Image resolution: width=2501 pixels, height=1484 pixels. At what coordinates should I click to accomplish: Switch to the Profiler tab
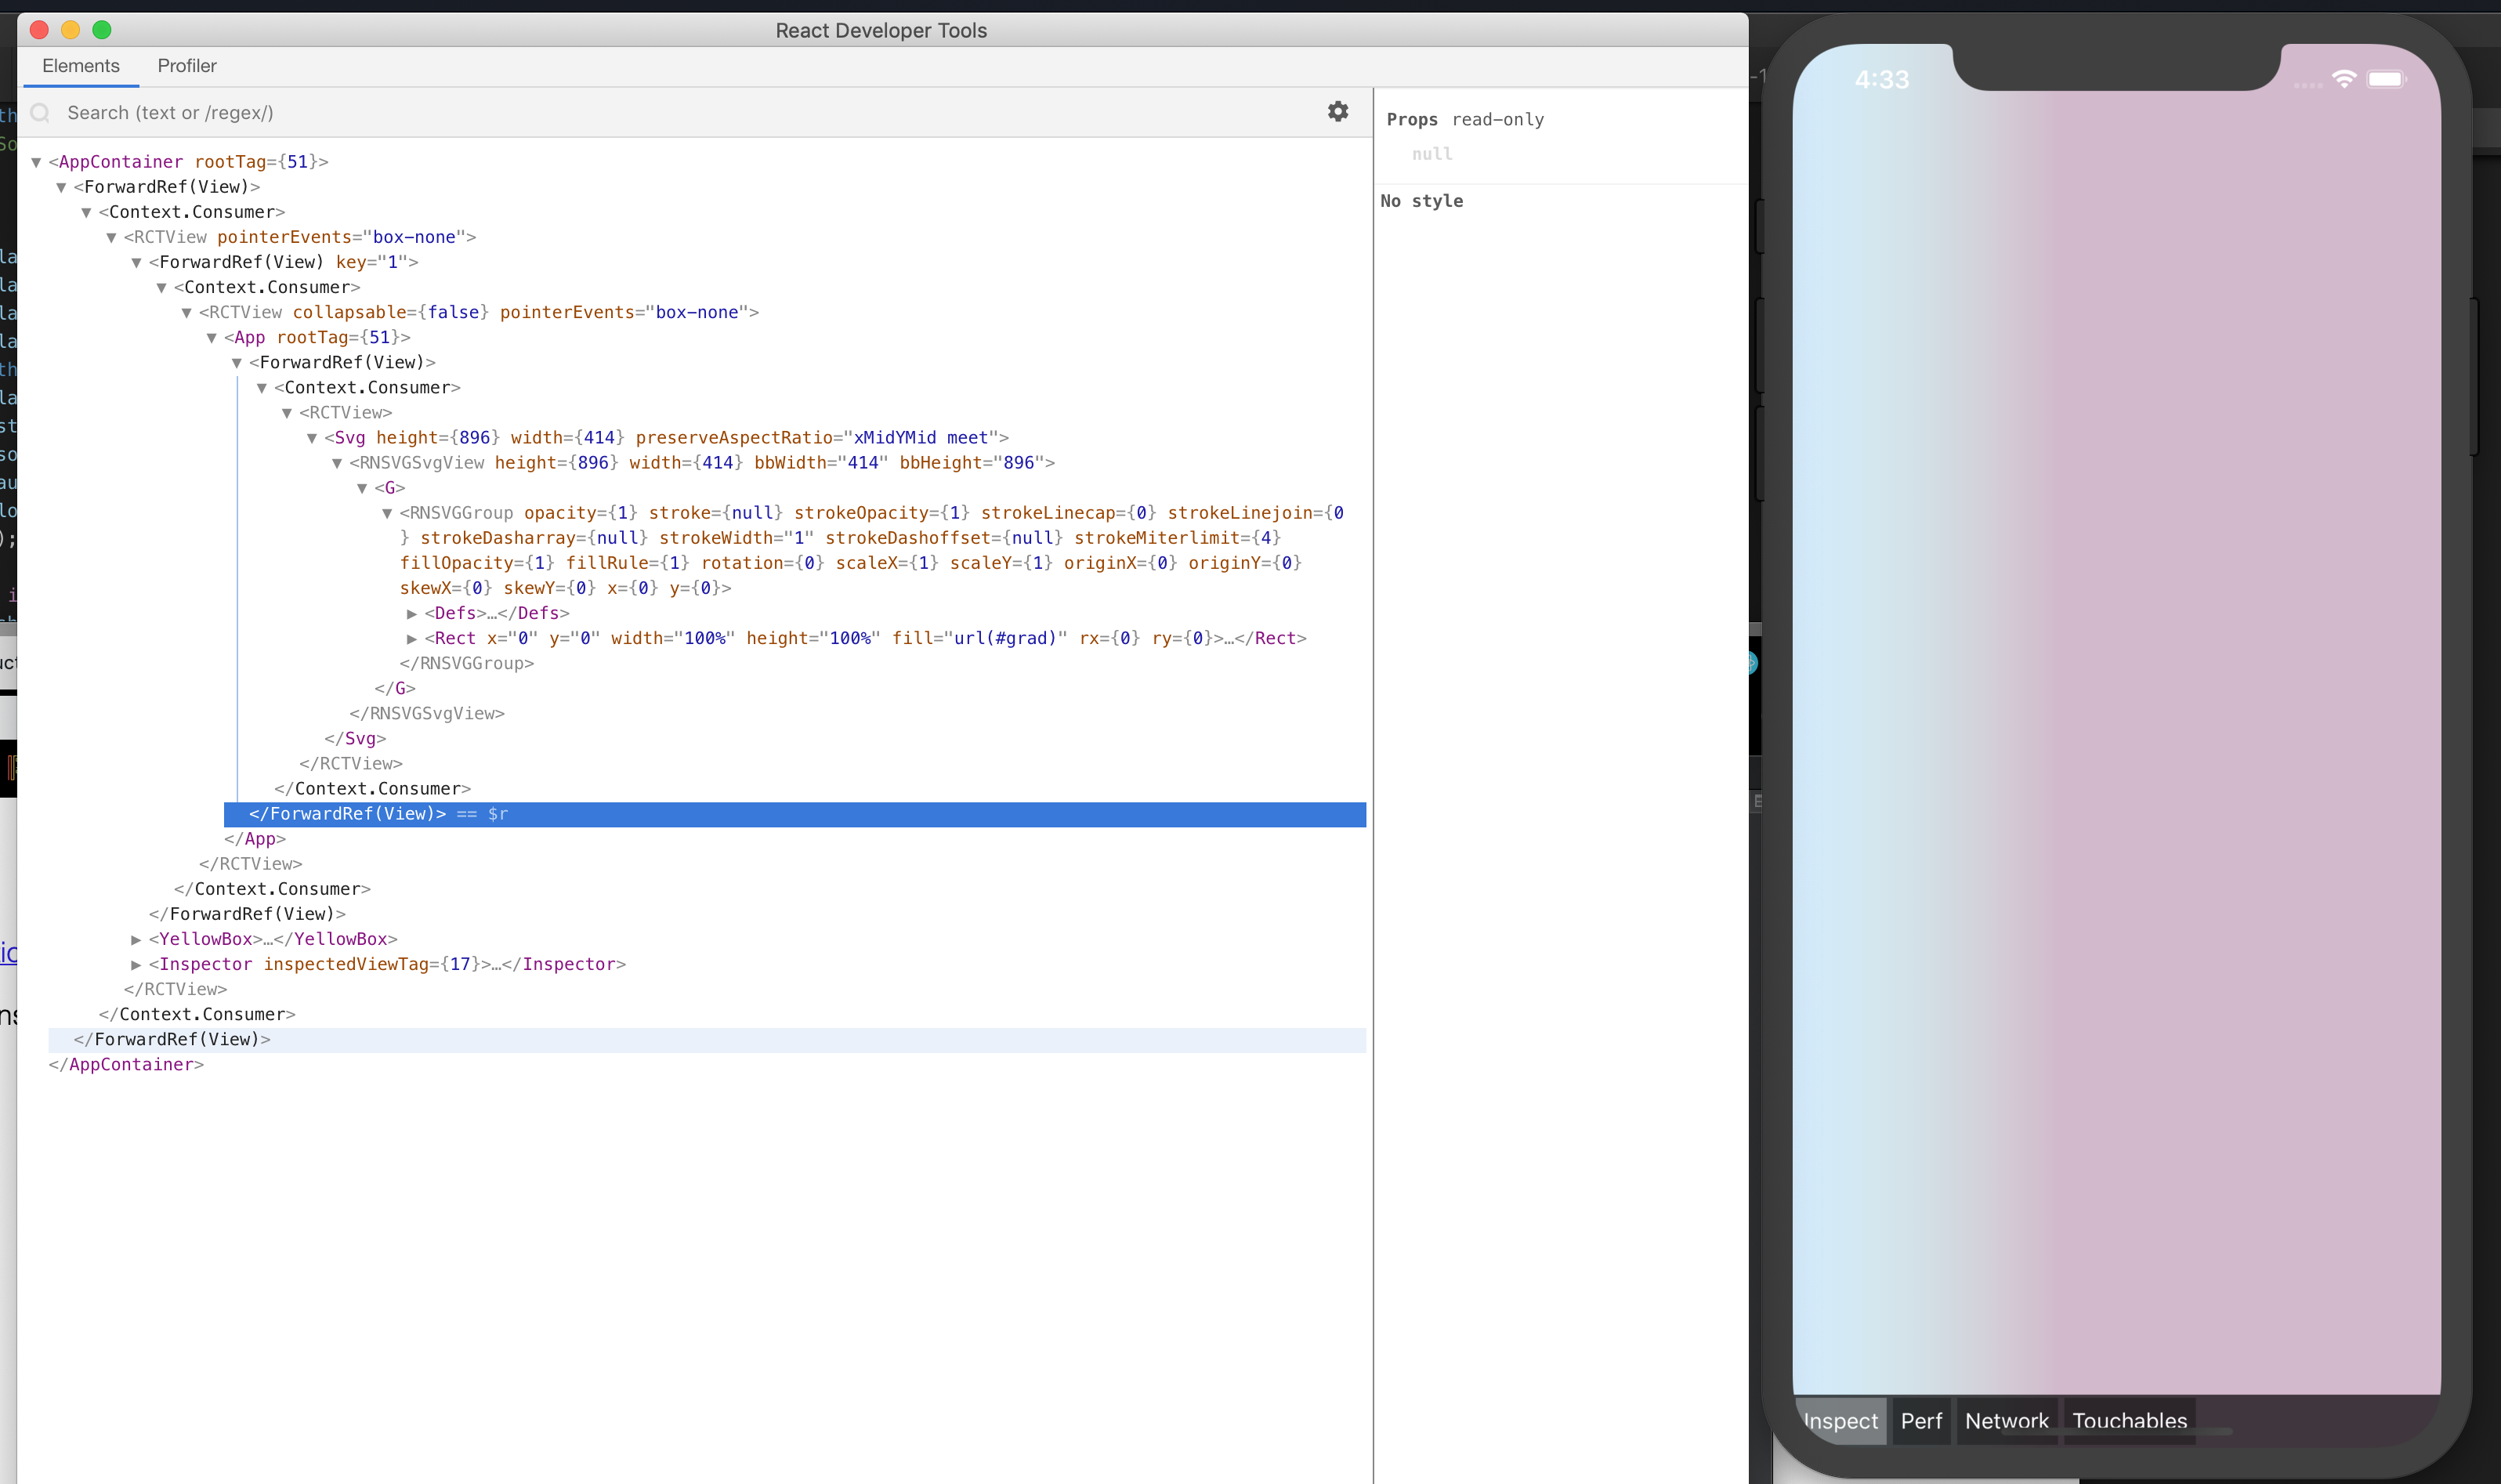click(x=188, y=65)
